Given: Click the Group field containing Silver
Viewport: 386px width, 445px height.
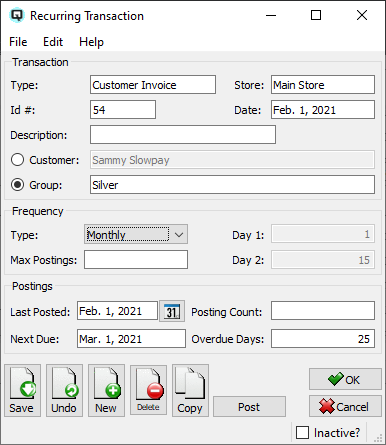Looking at the screenshot, I should [x=232, y=185].
